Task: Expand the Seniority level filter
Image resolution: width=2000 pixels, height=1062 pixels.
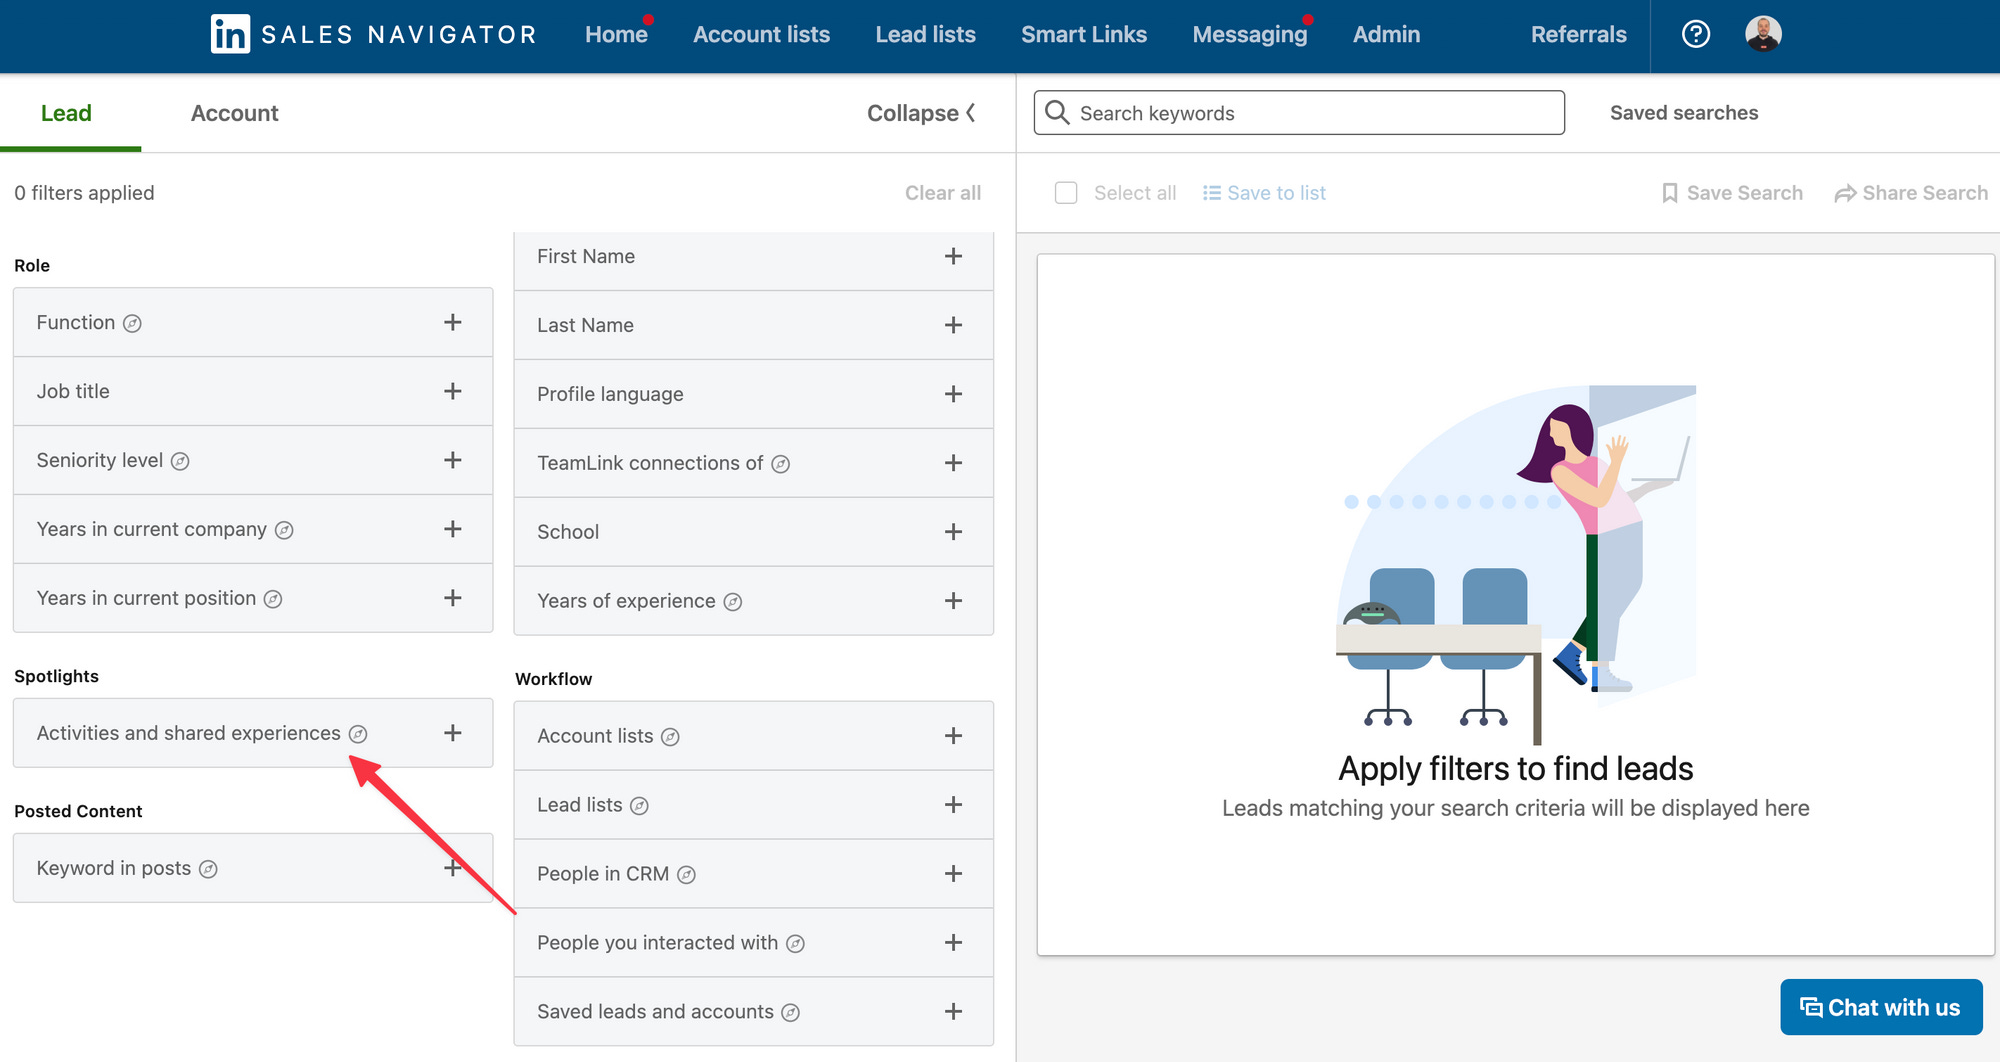Action: click(453, 460)
